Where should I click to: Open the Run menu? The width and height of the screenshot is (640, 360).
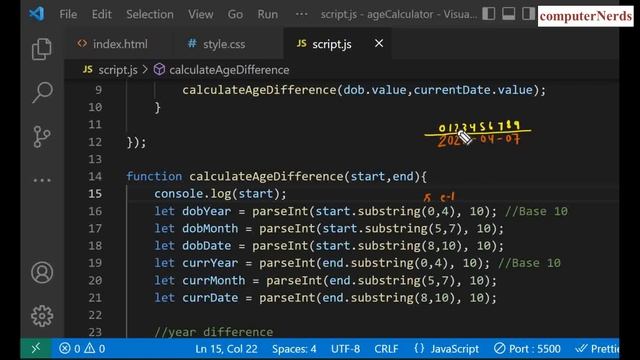pos(267,14)
